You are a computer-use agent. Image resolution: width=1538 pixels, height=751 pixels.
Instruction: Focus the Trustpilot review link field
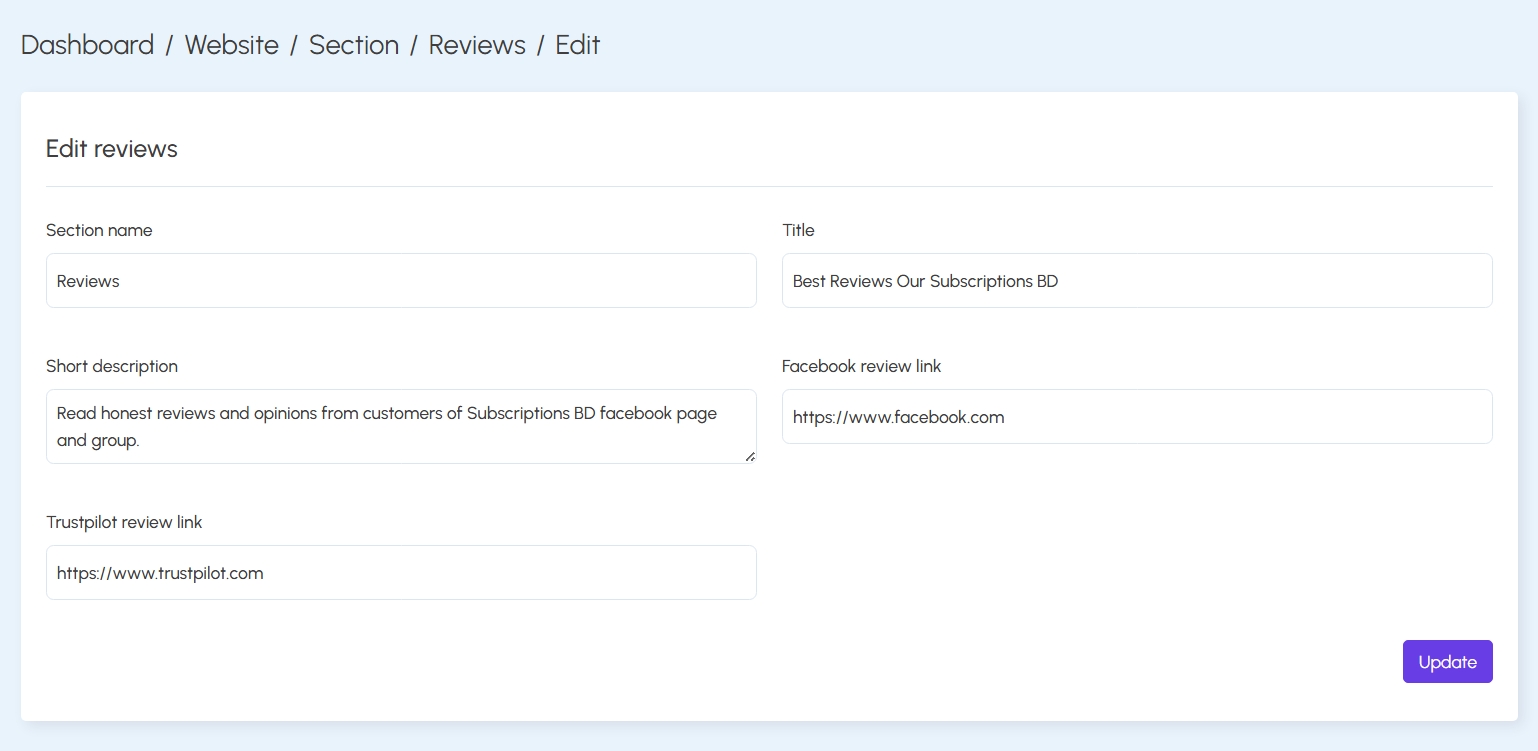coord(401,572)
